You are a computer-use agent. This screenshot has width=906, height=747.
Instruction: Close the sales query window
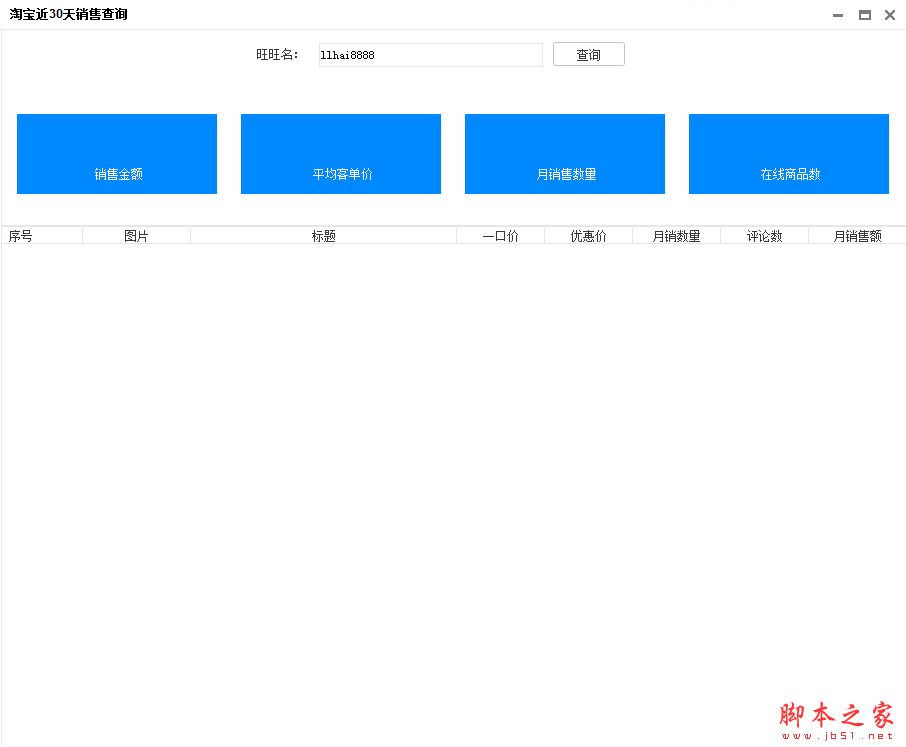click(x=889, y=15)
